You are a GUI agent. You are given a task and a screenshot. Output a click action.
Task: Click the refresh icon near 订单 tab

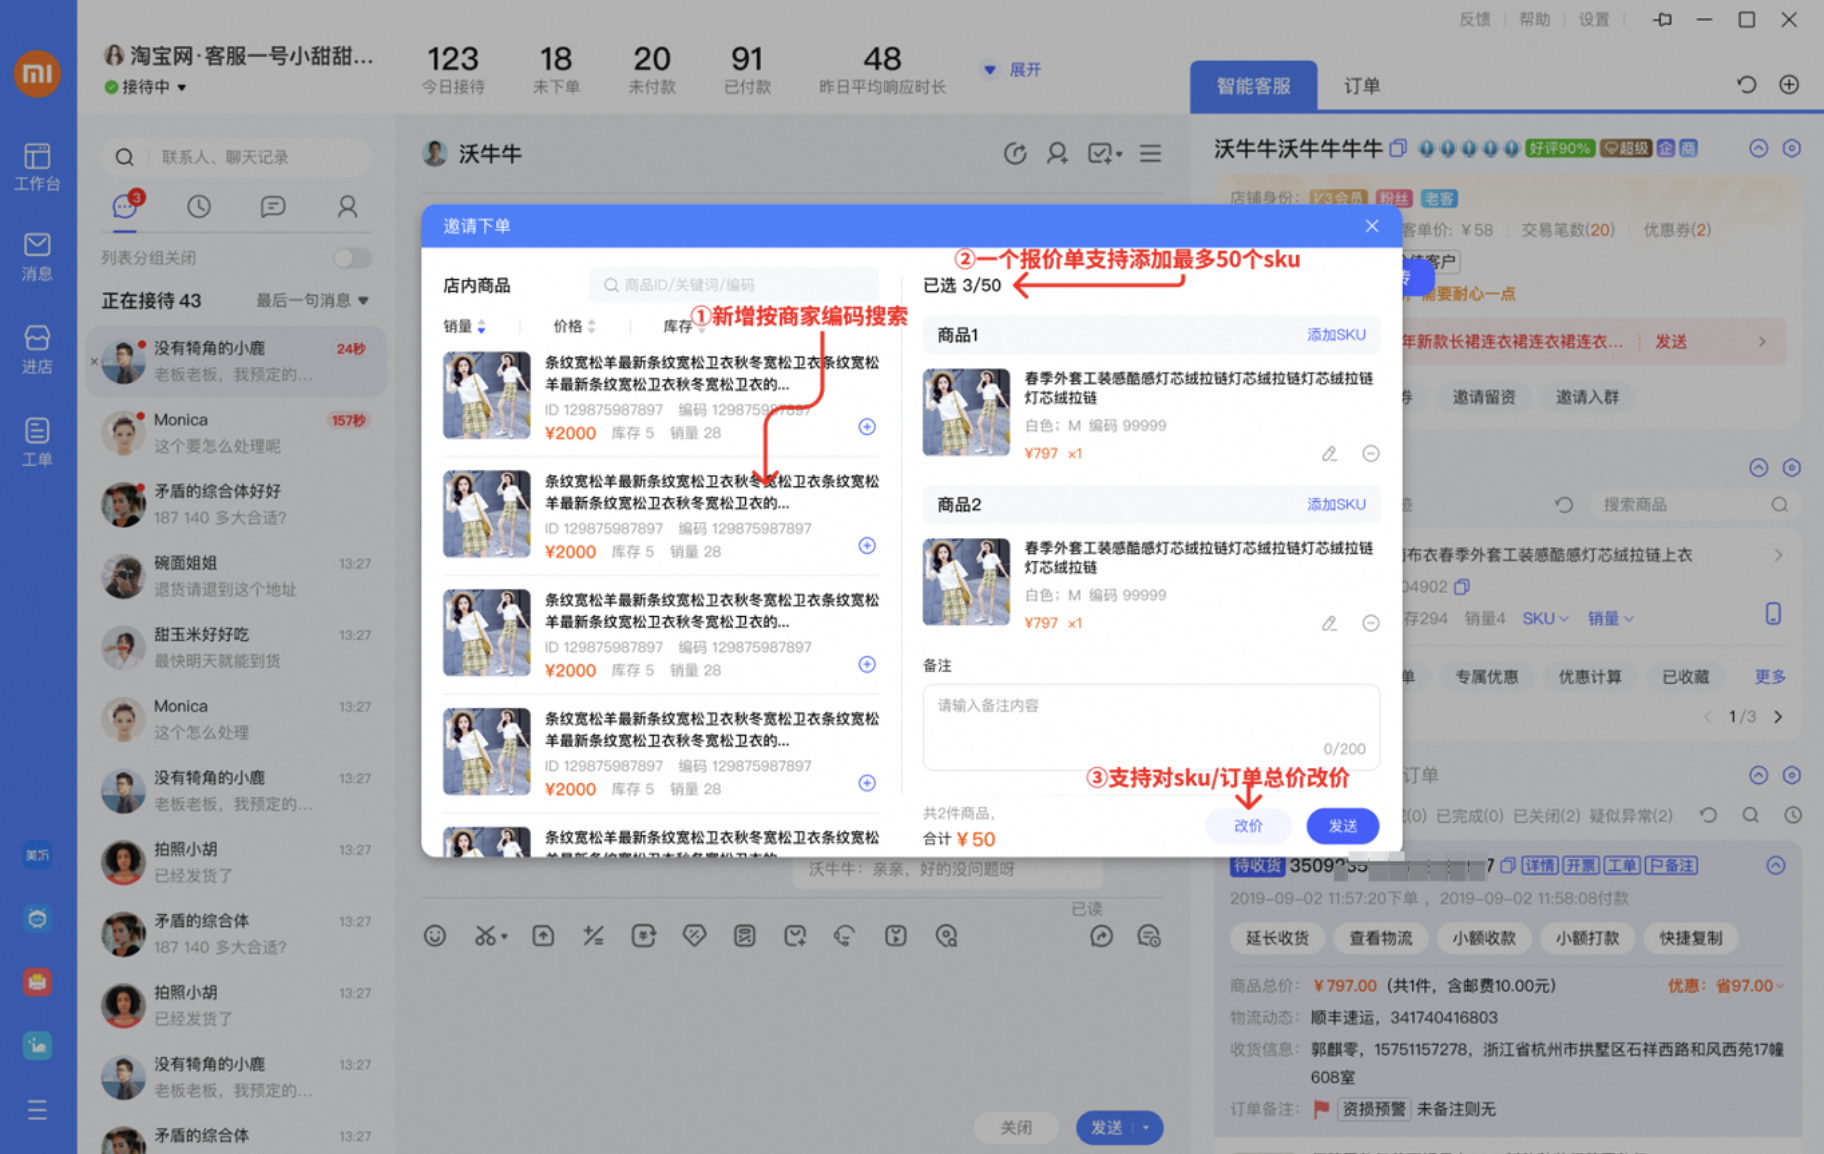pyautogui.click(x=1746, y=85)
